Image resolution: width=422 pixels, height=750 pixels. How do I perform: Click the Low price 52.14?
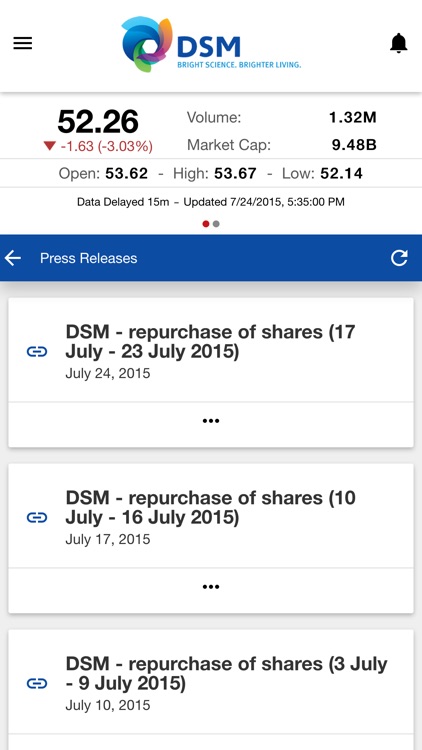click(341, 173)
